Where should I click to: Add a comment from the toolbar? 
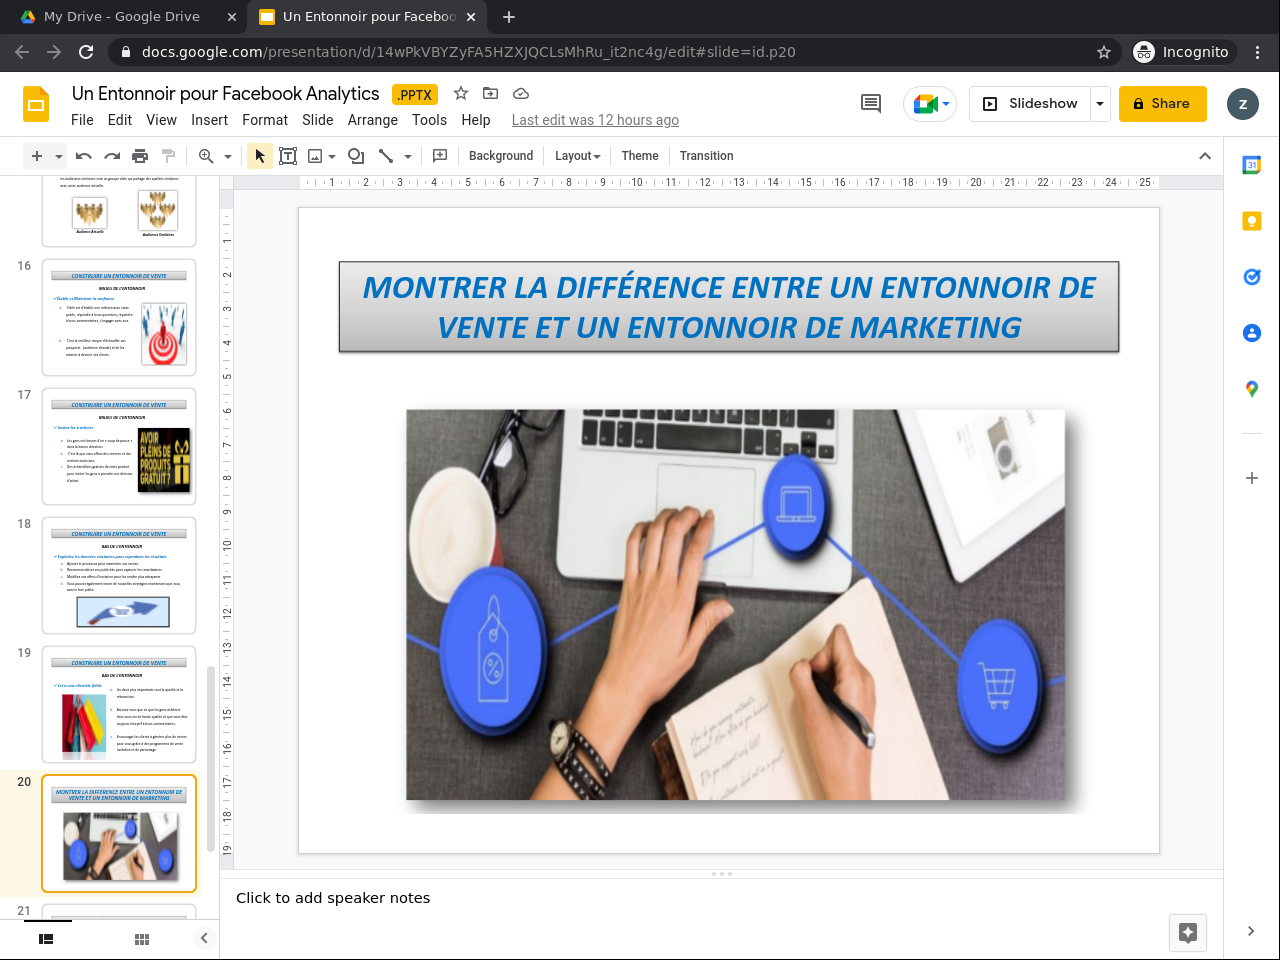[440, 156]
